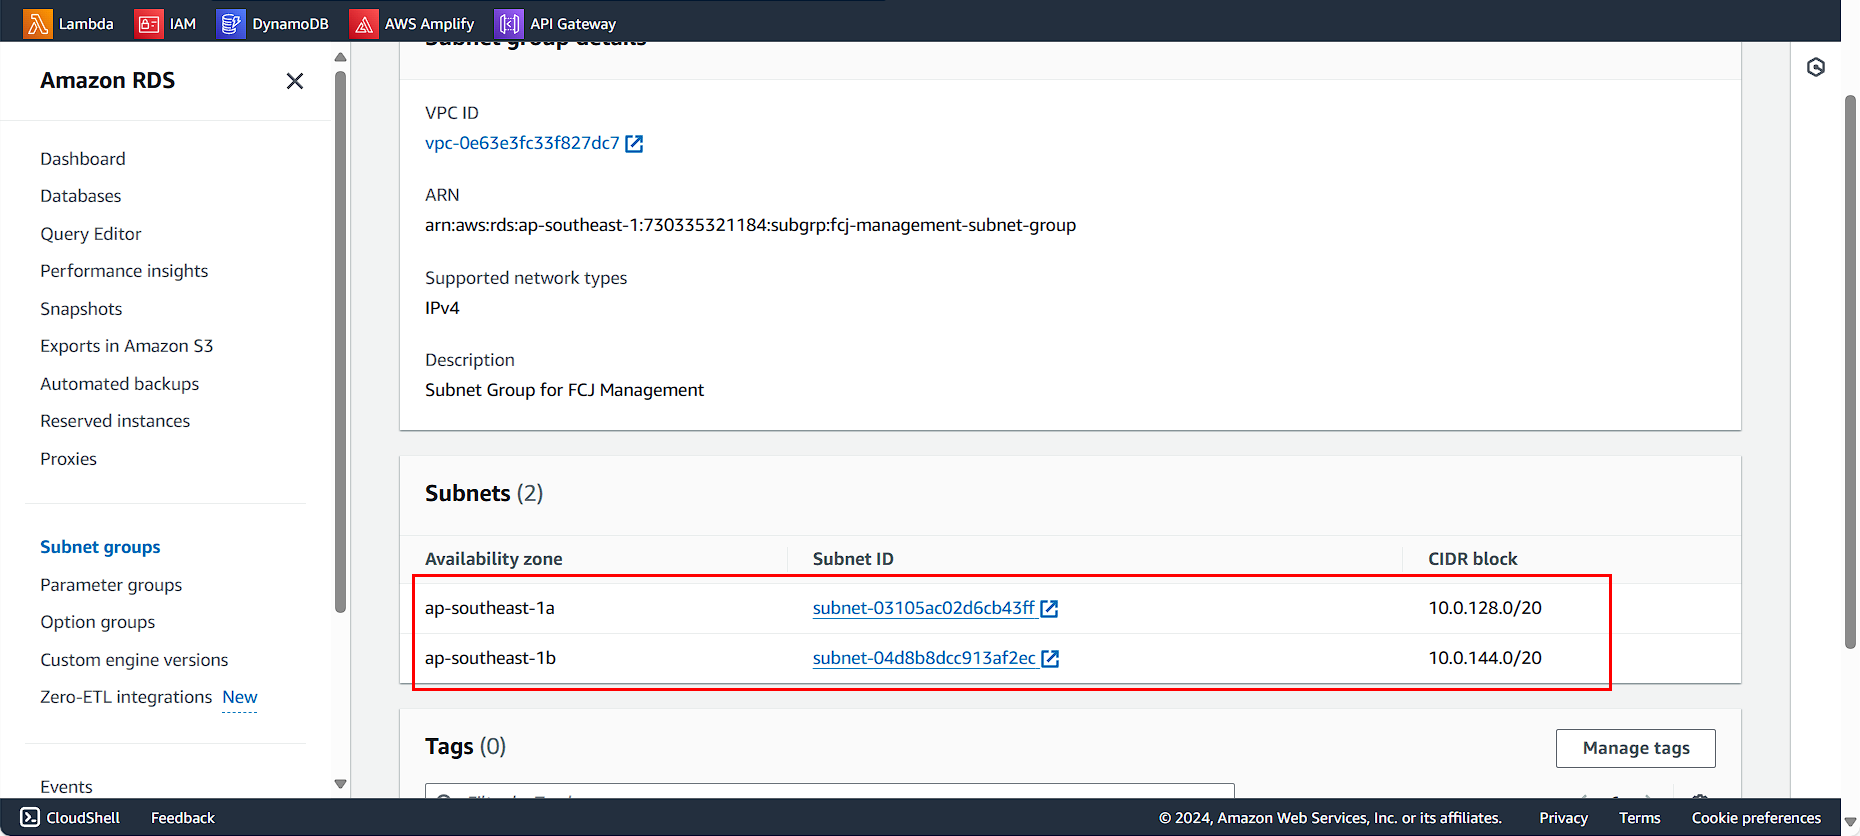Image resolution: width=1860 pixels, height=836 pixels.
Task: Click the IPv4 network type value
Action: pos(442,308)
